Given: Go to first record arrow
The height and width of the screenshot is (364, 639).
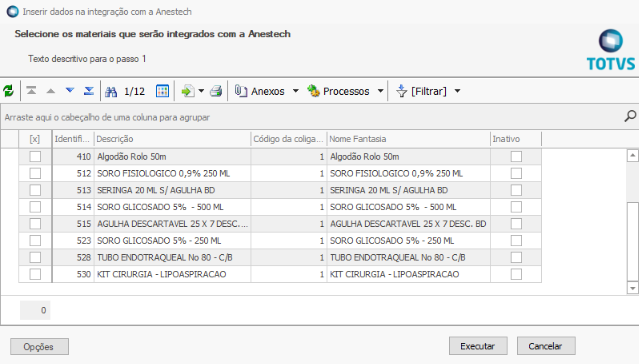Looking at the screenshot, I should coord(31,90).
